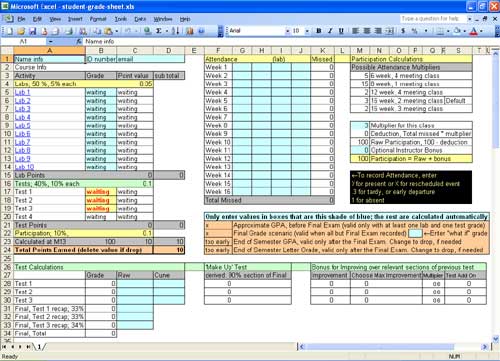Open the Name Box dropdown arrow
Image resolution: width=500 pixels, height=361 pixels.
[x=50, y=41]
